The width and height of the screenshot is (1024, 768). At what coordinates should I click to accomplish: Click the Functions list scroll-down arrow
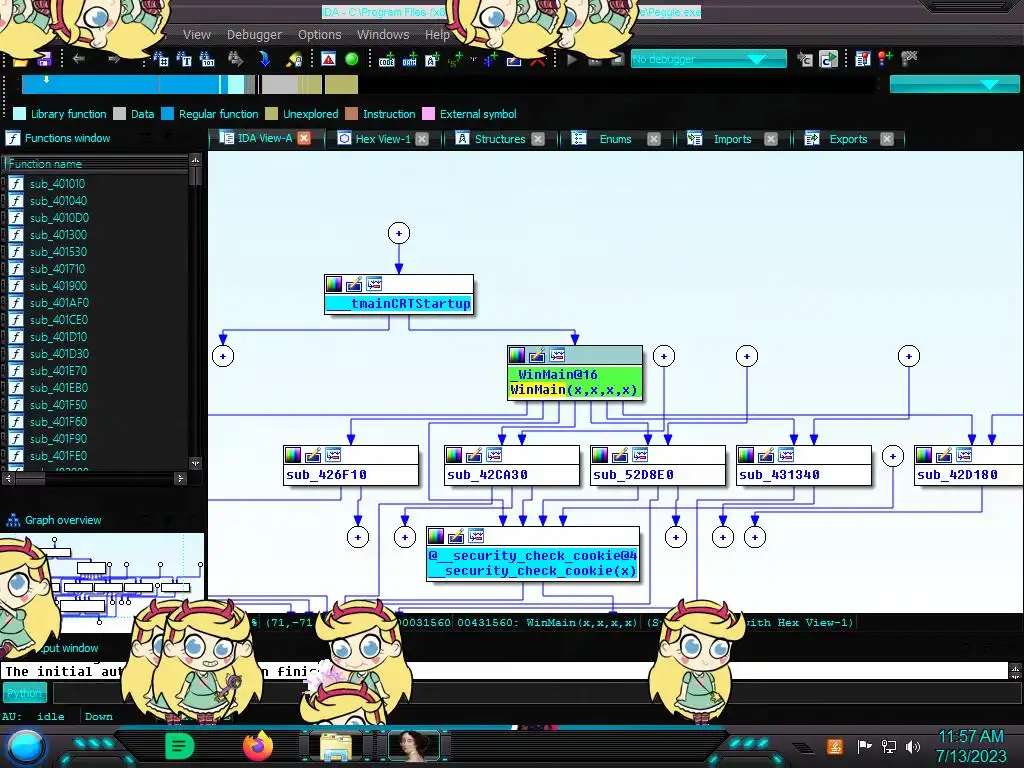[195, 463]
